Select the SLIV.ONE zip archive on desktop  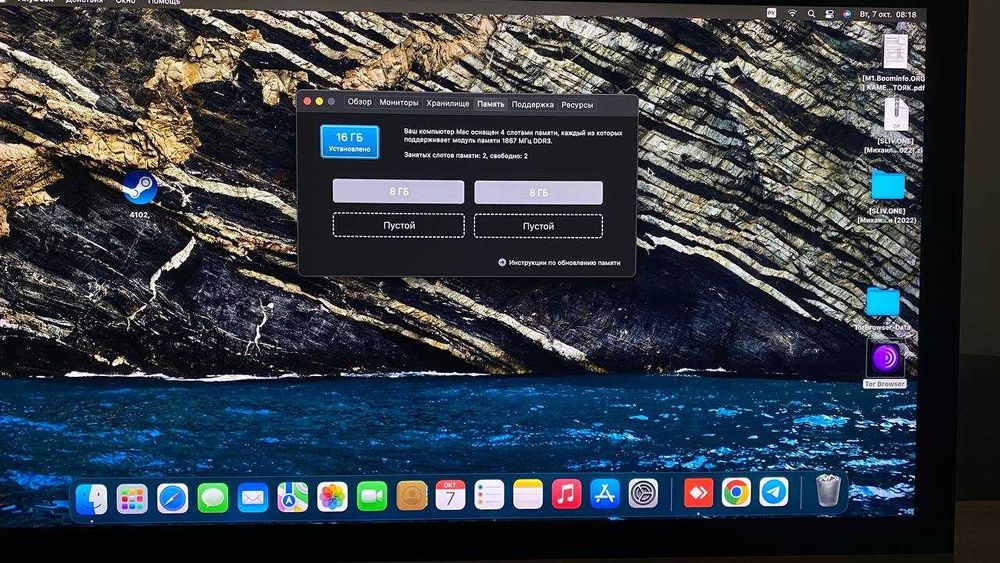pos(896,114)
